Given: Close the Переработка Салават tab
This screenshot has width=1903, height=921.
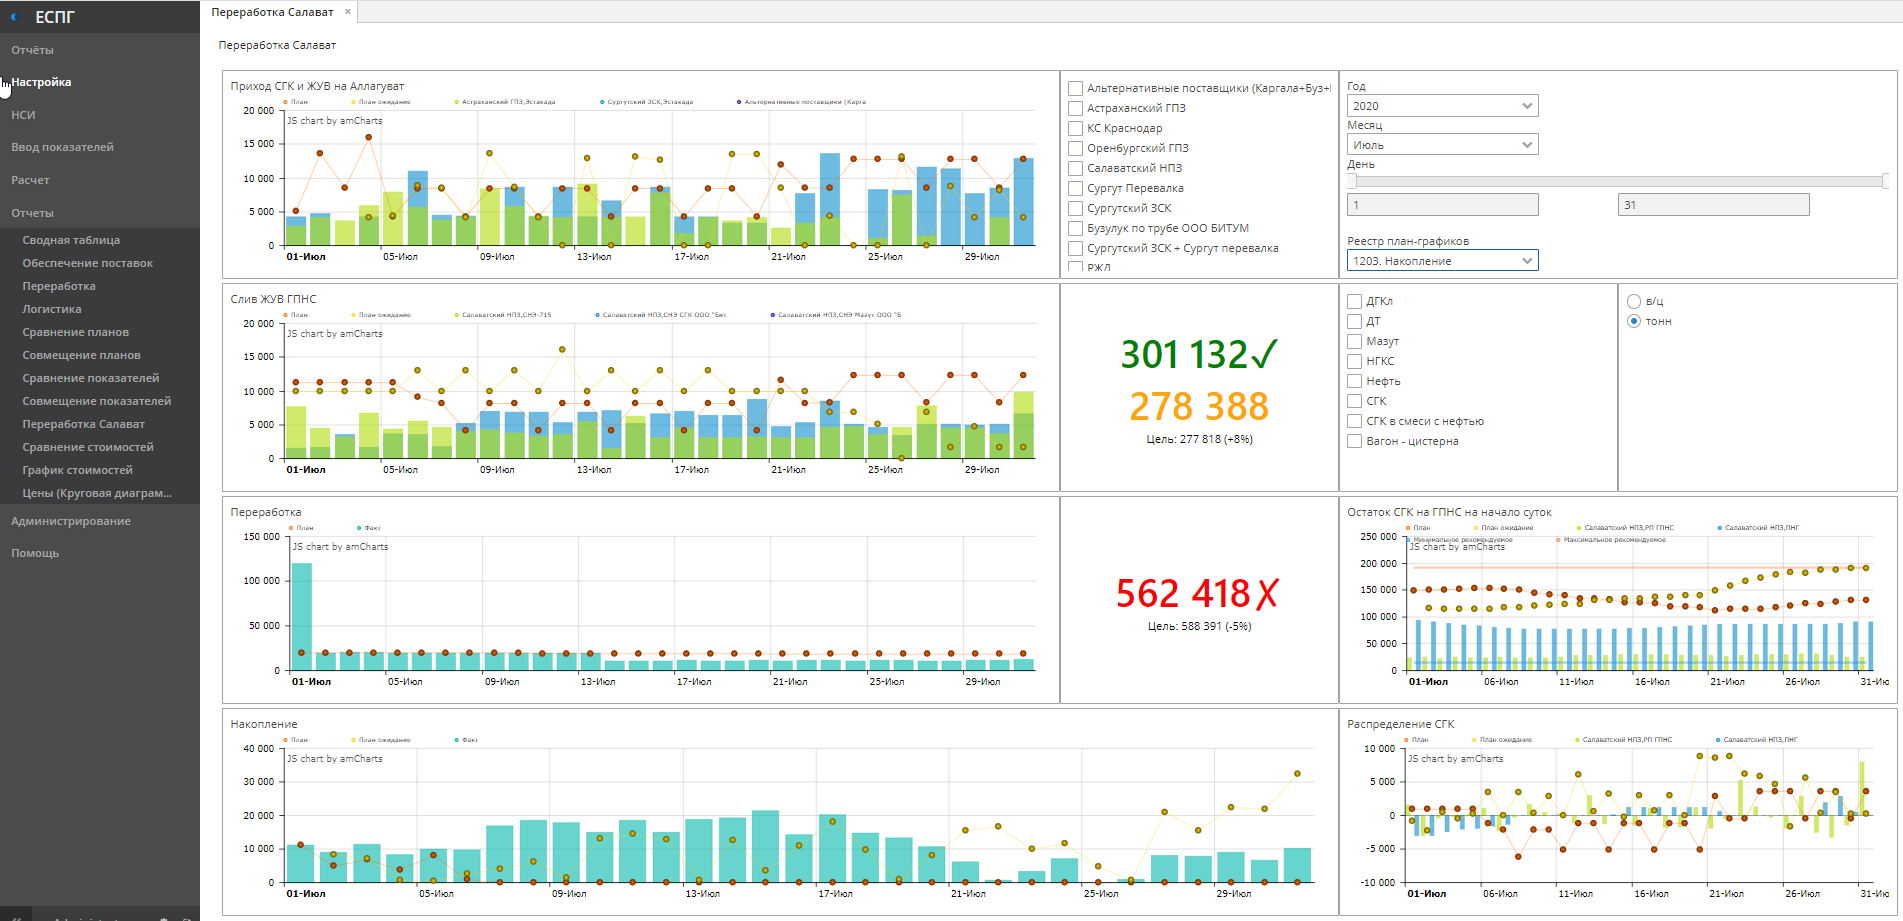Looking at the screenshot, I should [x=348, y=12].
